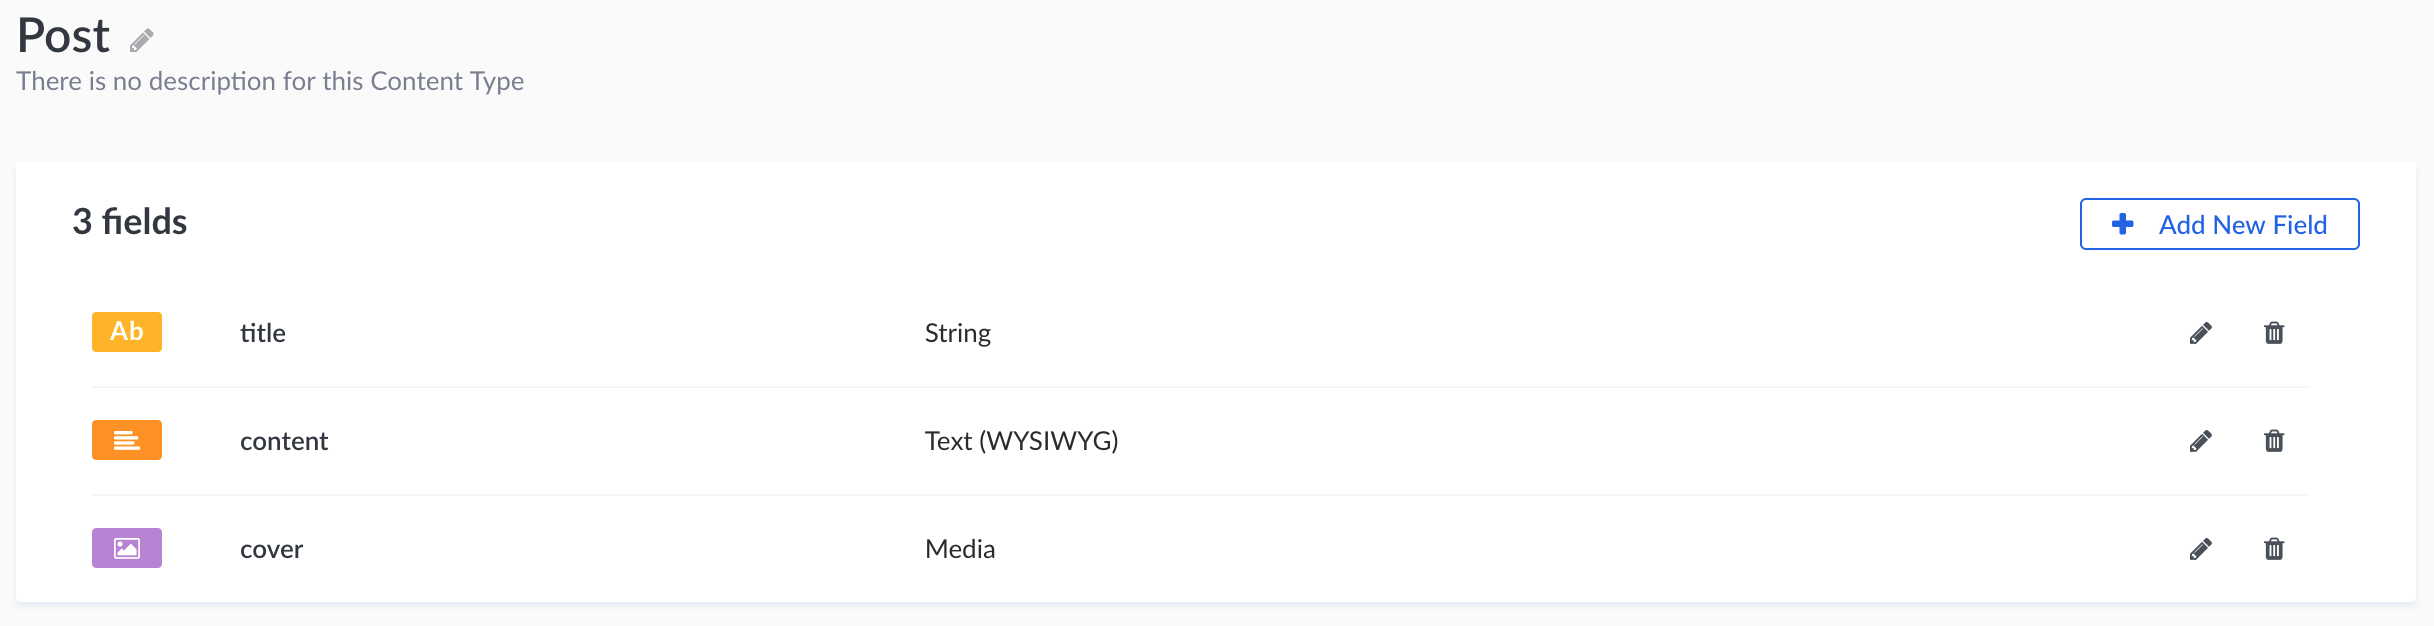
Task: Click the Media type label
Action: [960, 549]
